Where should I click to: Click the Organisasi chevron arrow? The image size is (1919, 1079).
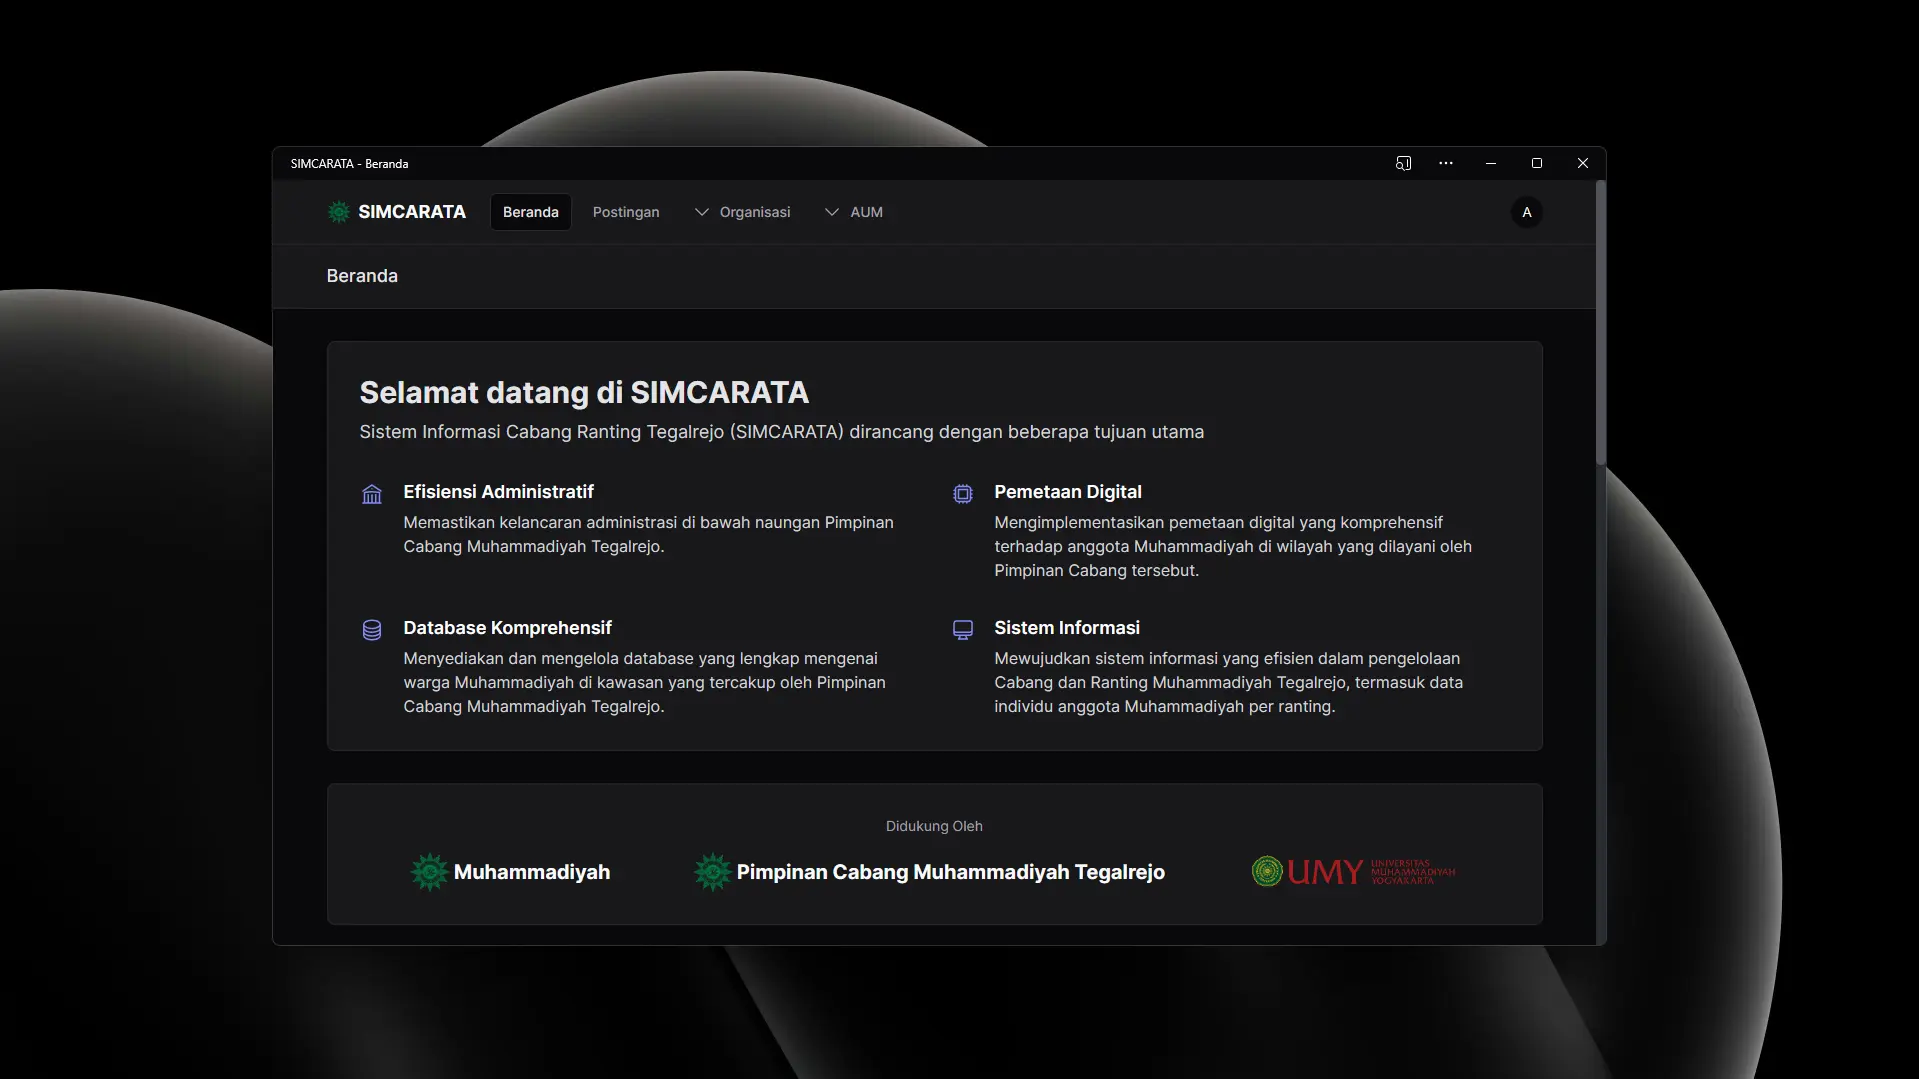tap(702, 212)
